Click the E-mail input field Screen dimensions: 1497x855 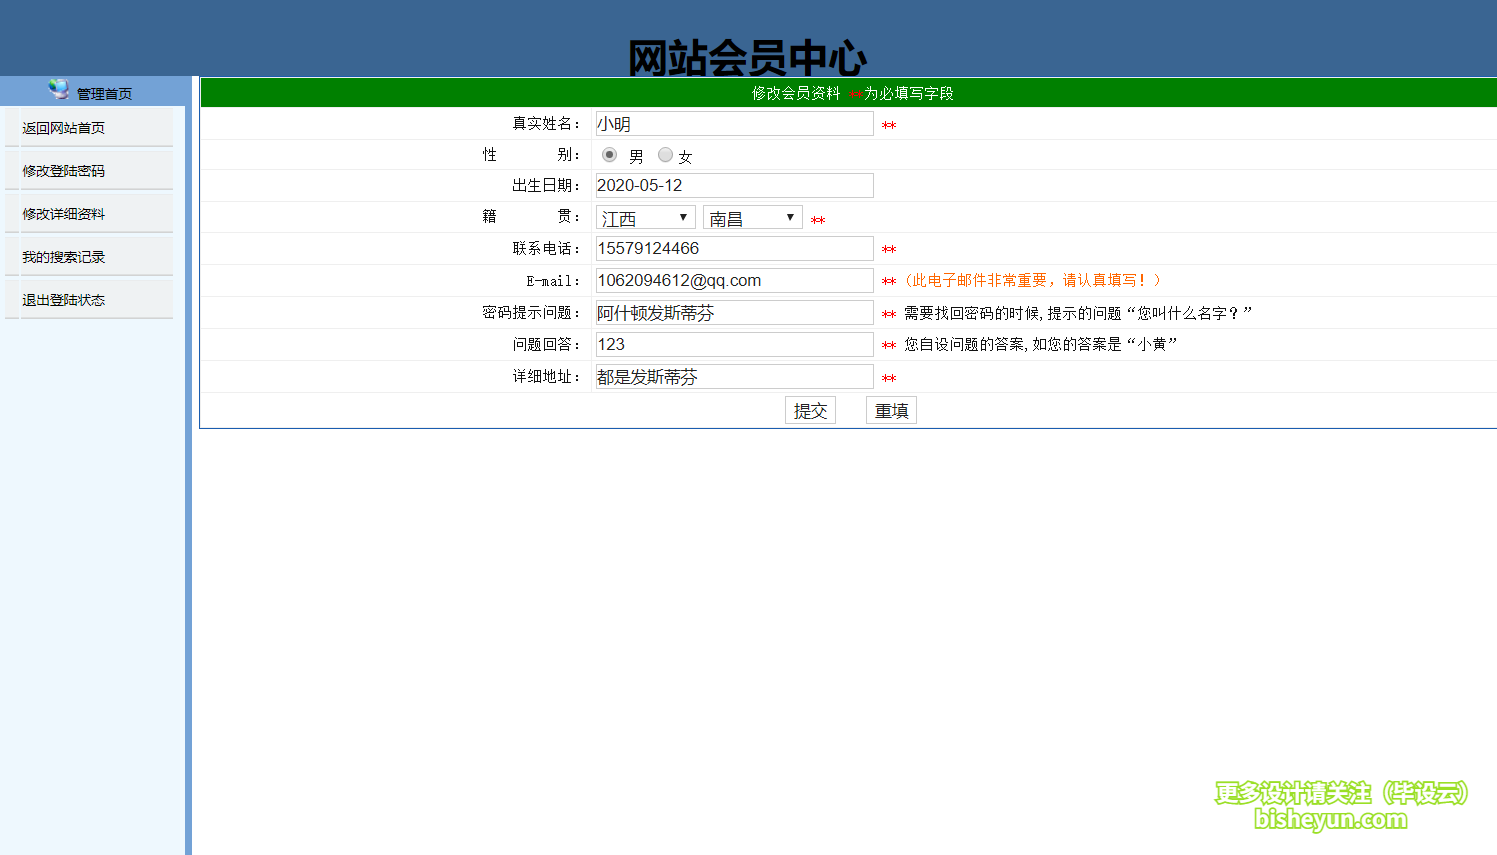click(734, 281)
